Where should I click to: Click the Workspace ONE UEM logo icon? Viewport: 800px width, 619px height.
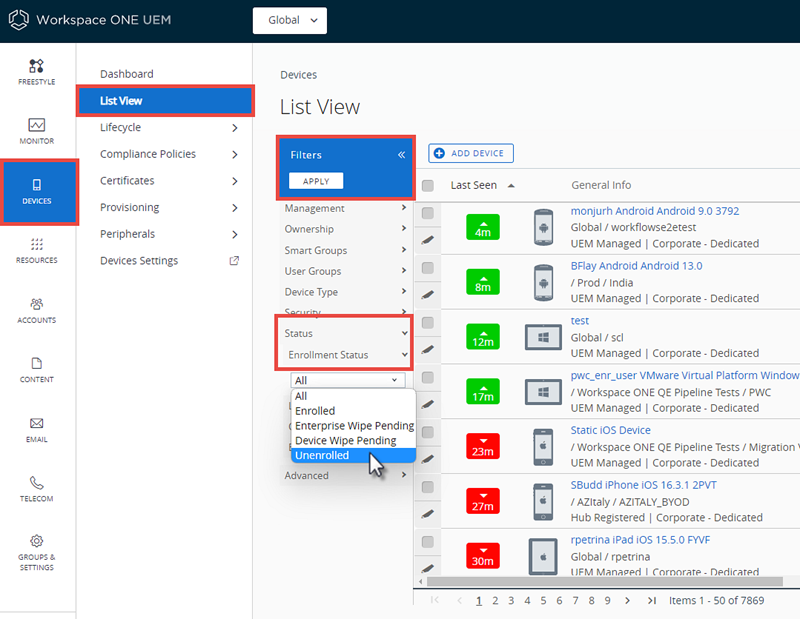[x=18, y=20]
